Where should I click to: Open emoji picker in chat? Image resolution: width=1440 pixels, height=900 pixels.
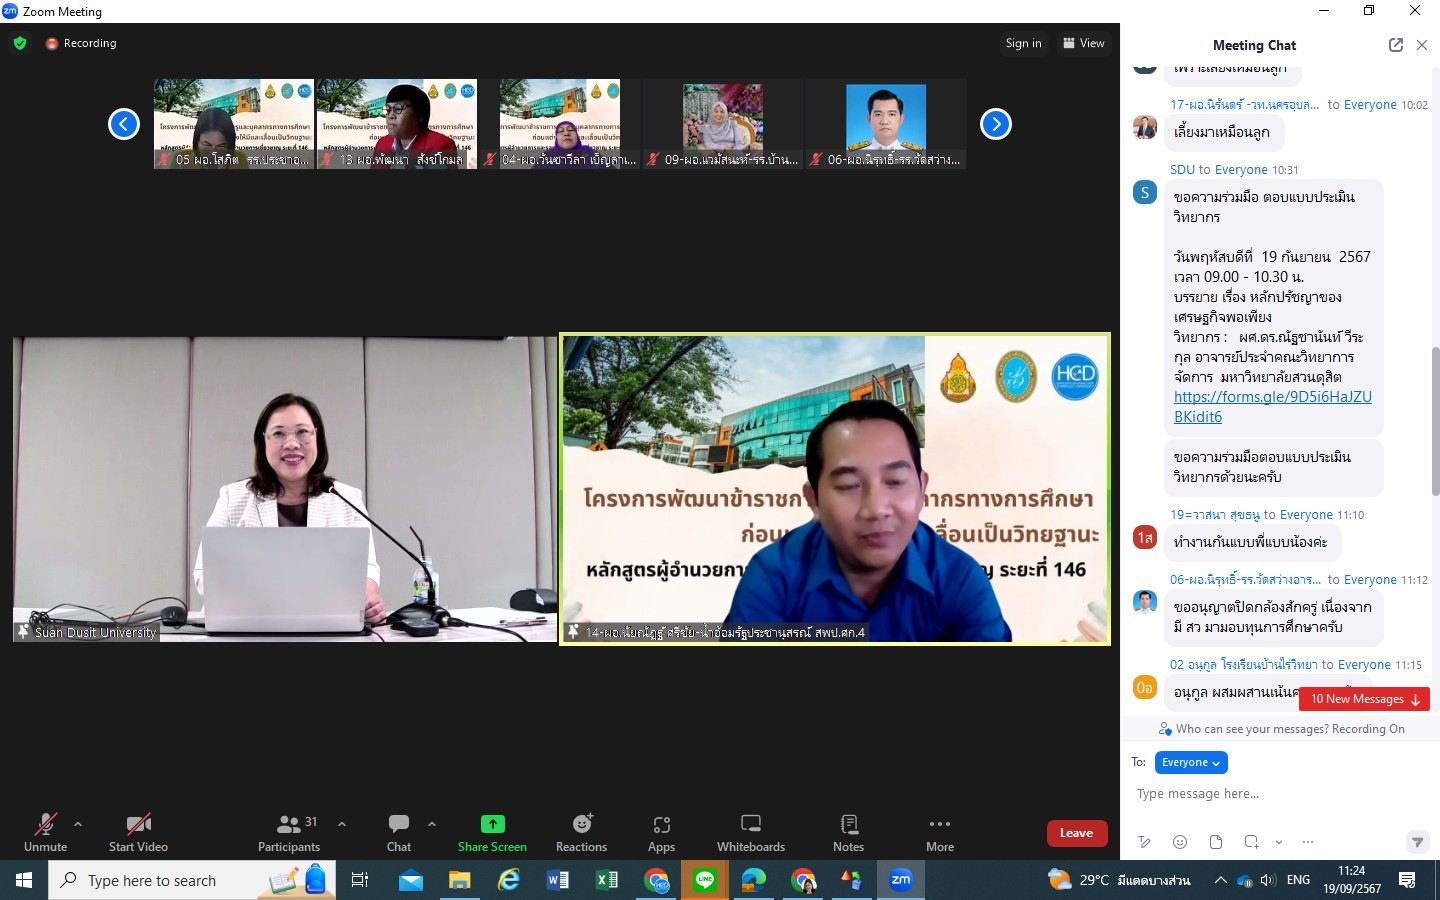(1180, 842)
